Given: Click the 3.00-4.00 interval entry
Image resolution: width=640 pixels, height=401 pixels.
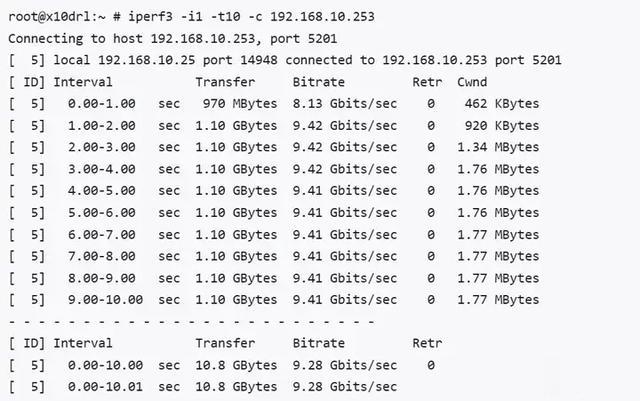Looking at the screenshot, I should pyautogui.click(x=102, y=169).
